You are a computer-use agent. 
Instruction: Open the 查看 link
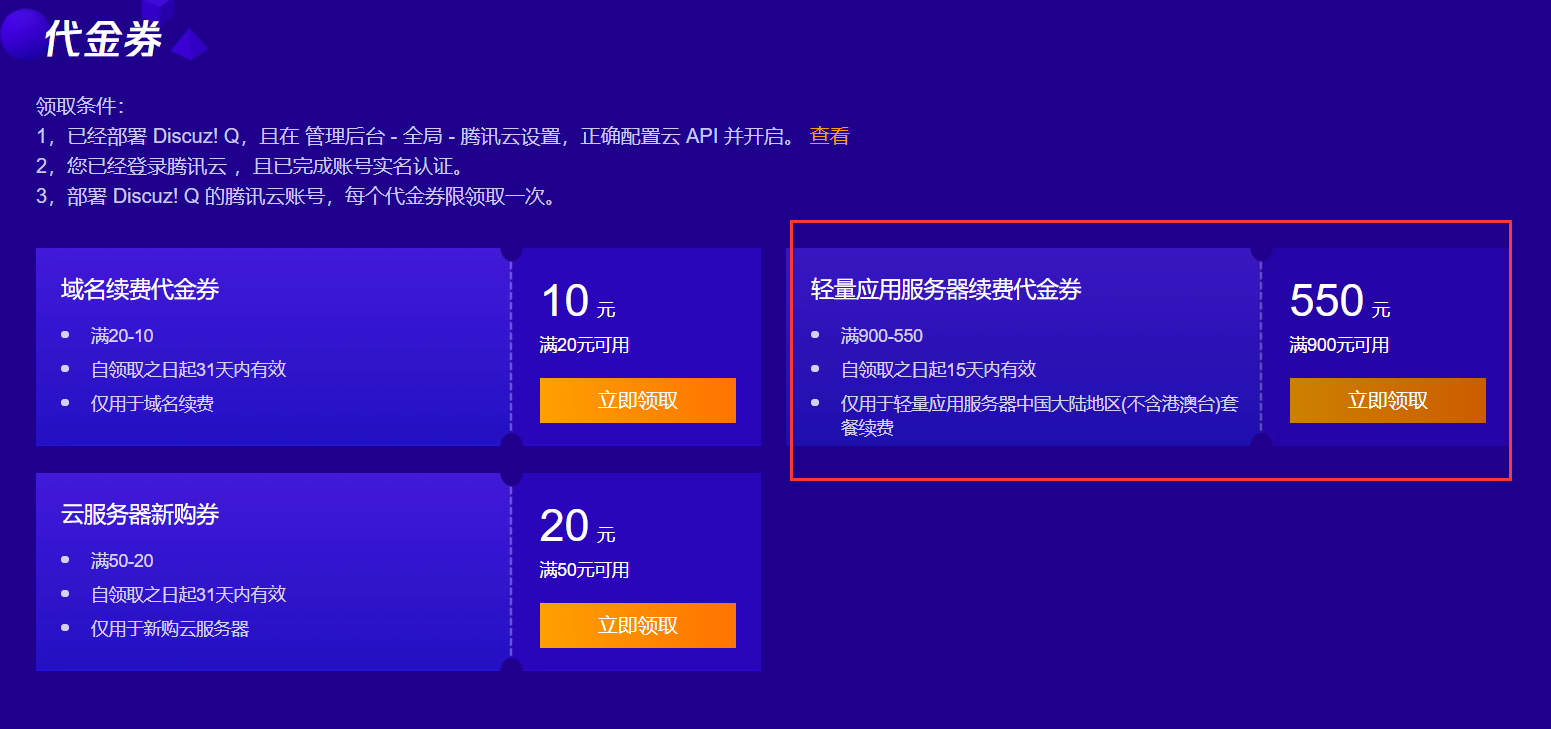click(x=829, y=136)
